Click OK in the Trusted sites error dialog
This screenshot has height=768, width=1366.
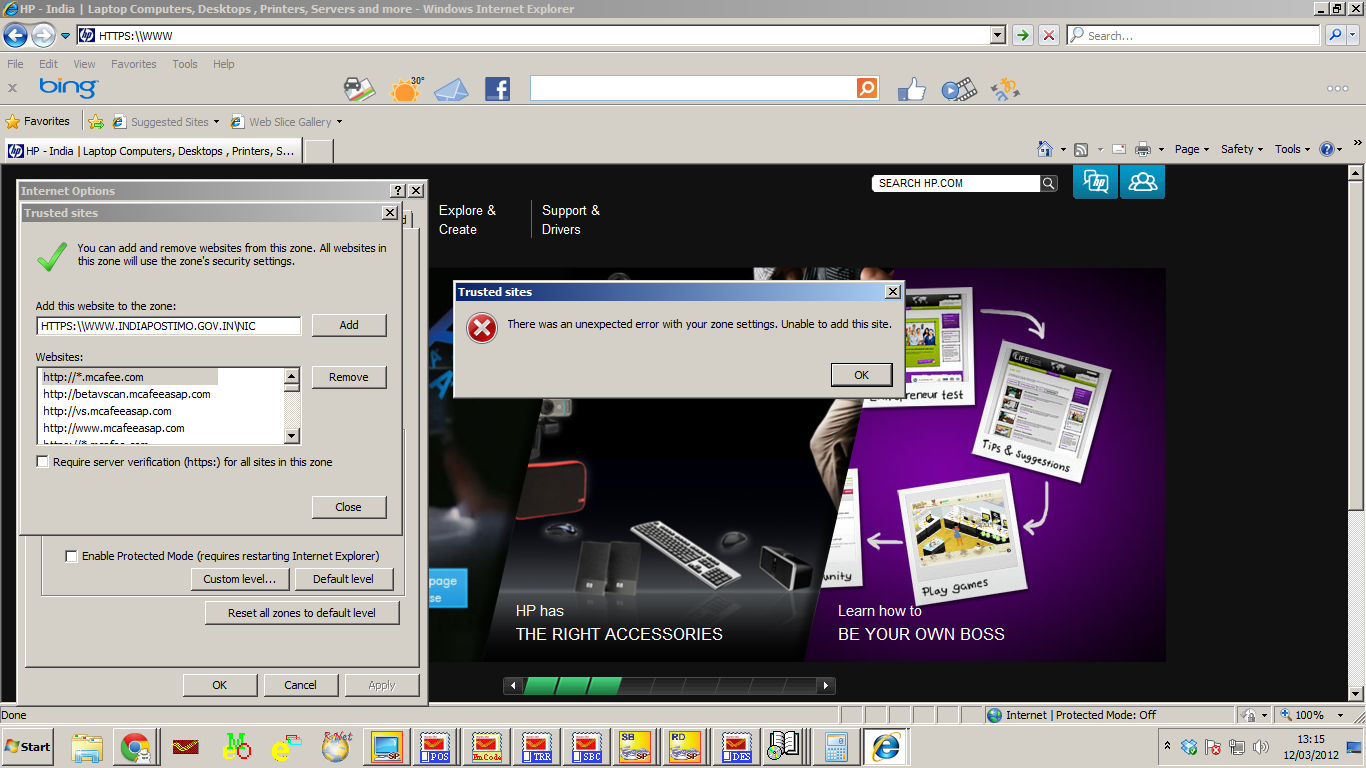coord(861,375)
